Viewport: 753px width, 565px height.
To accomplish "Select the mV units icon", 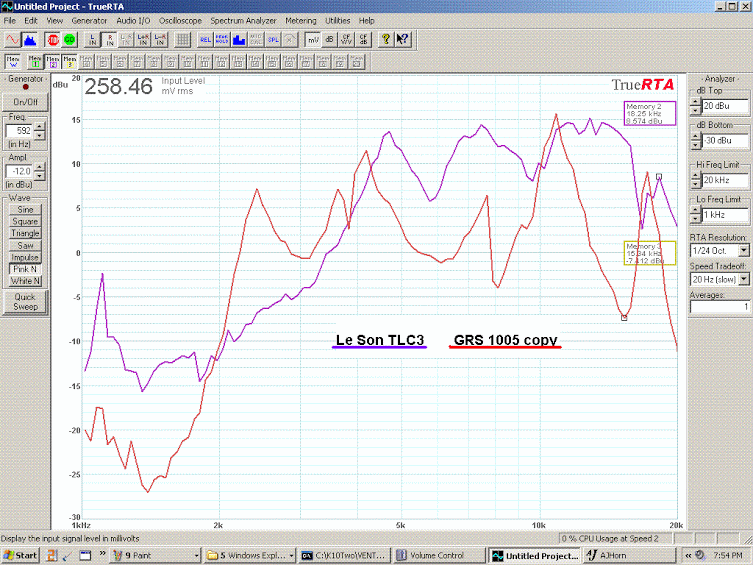I will click(313, 39).
